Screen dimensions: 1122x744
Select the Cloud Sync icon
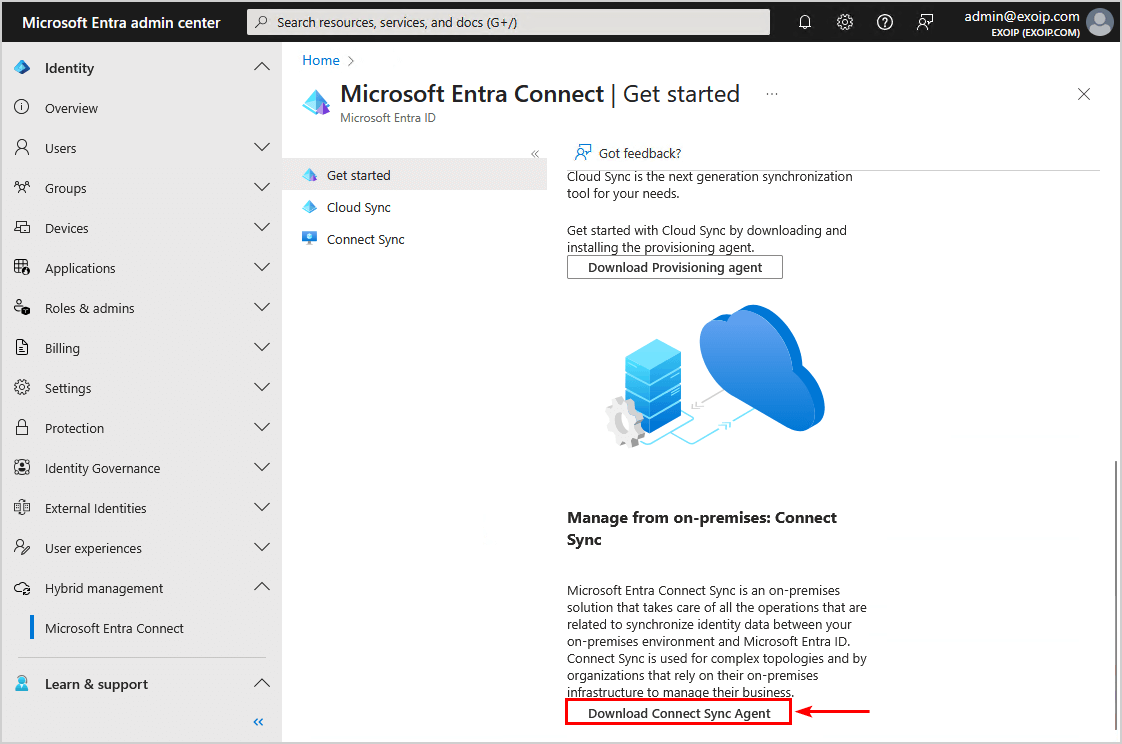[x=309, y=207]
